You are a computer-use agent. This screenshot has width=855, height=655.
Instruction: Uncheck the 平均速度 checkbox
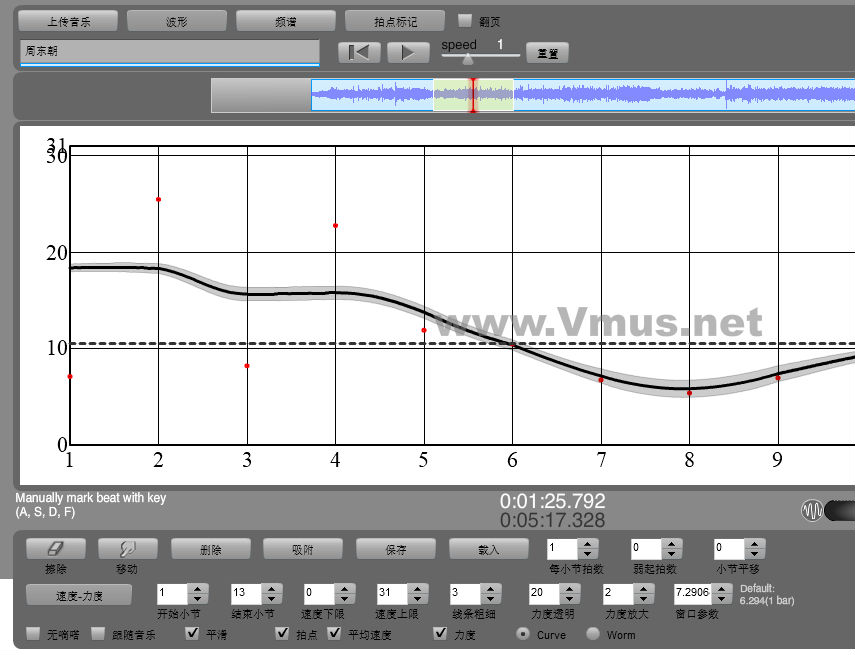335,634
